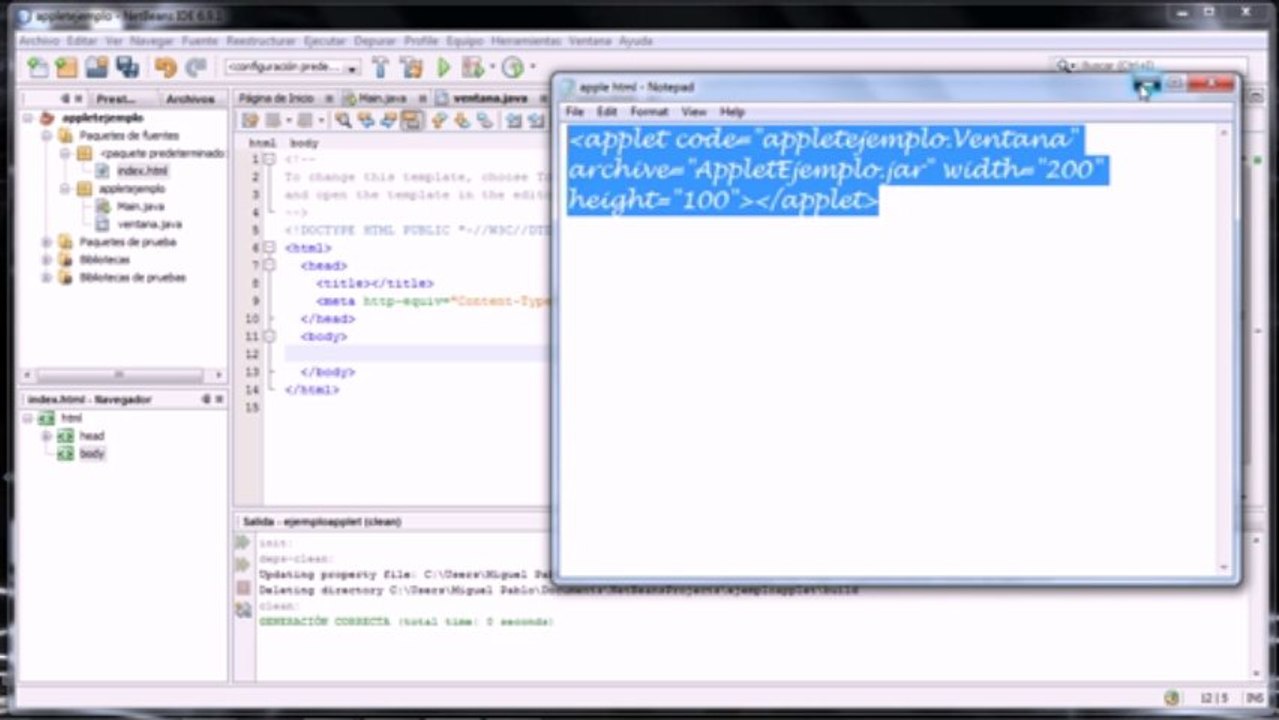
Task: Expand the Bibliotecas de pruebas node
Action: tap(46, 278)
